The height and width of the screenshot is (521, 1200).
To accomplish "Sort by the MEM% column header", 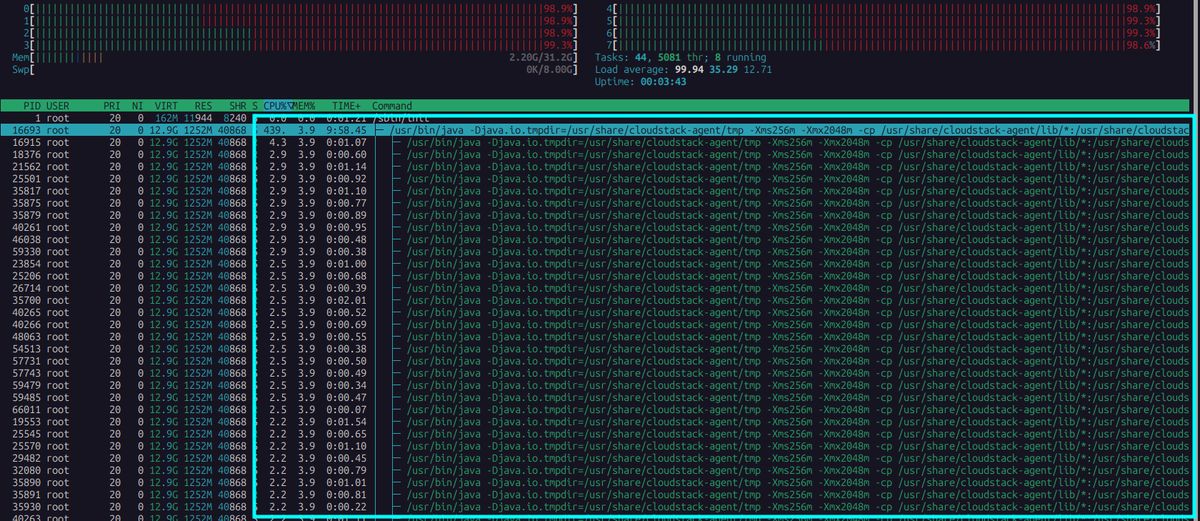I will pyautogui.click(x=304, y=105).
